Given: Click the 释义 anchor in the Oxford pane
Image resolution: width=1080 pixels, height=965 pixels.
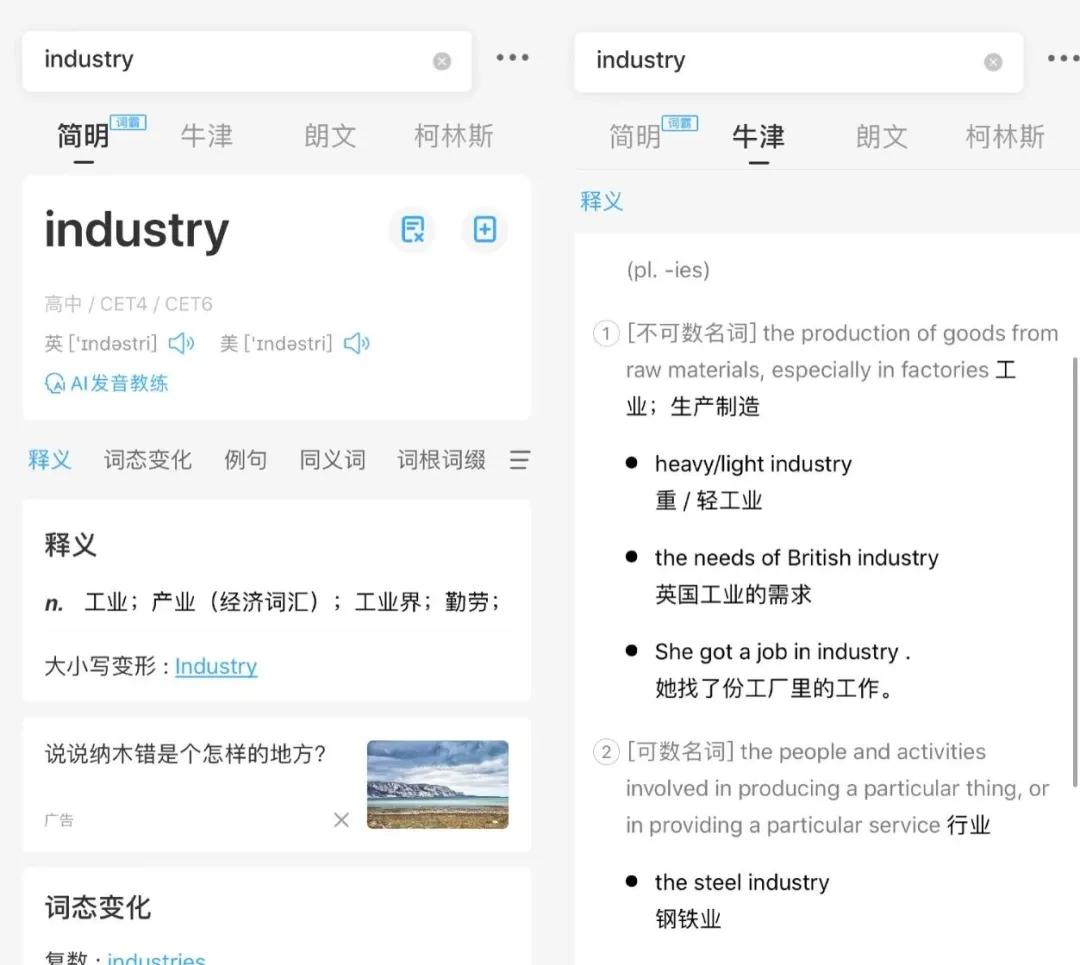Looking at the screenshot, I should click(x=601, y=200).
